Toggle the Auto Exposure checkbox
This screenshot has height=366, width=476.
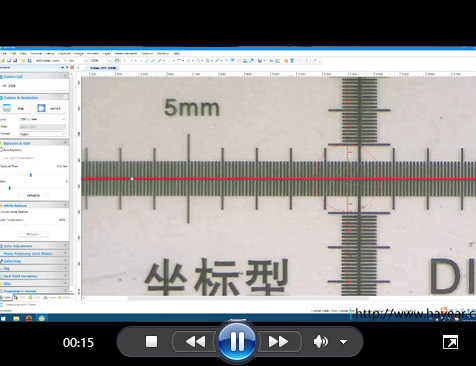[x=1, y=150]
